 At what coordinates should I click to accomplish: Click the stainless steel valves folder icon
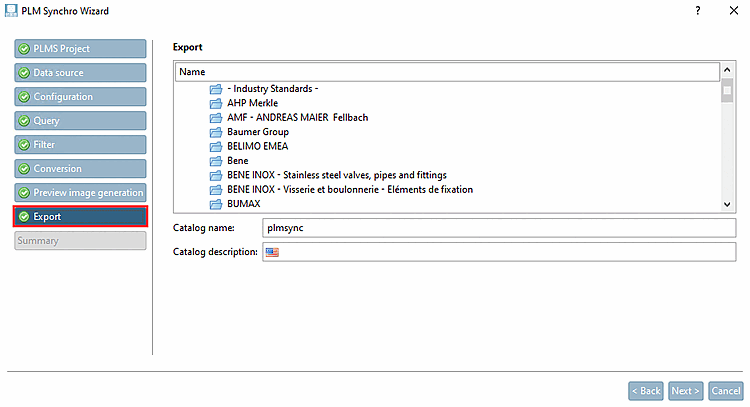(216, 175)
